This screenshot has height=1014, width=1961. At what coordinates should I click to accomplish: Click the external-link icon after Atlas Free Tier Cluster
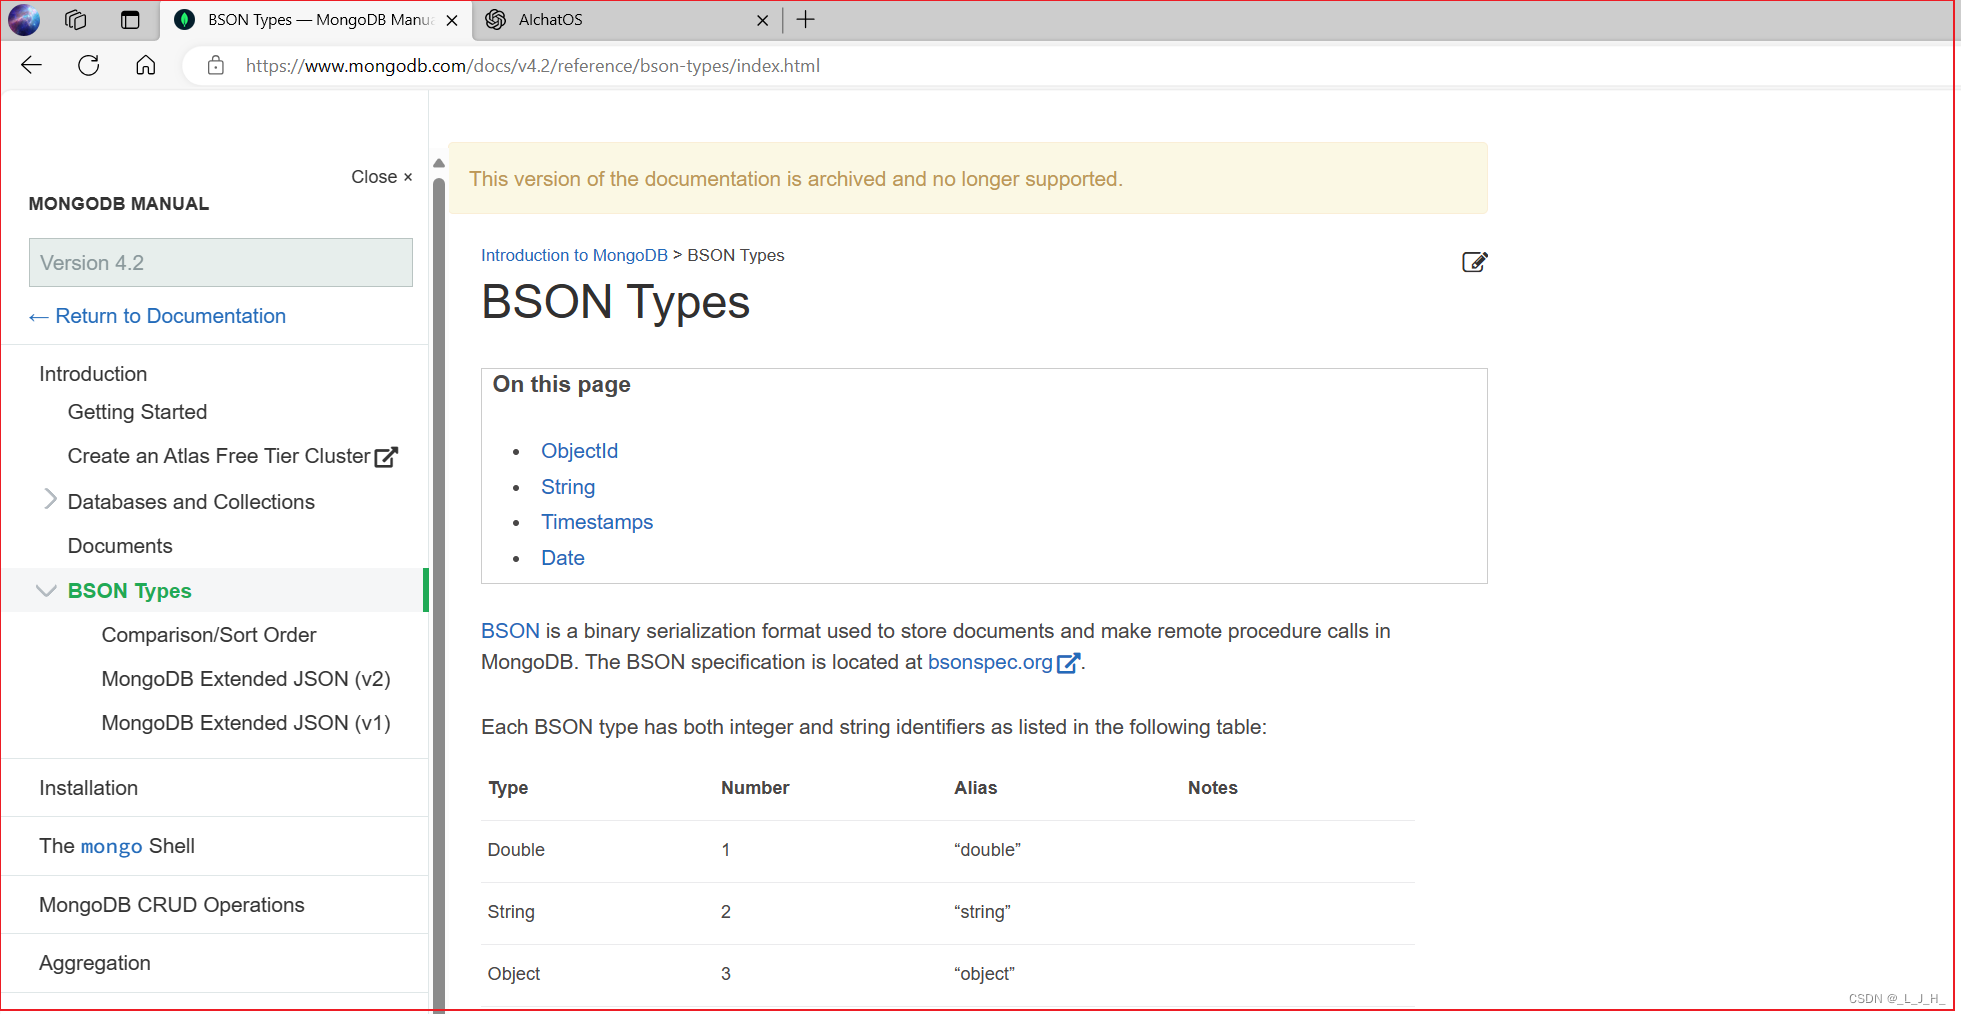386,457
